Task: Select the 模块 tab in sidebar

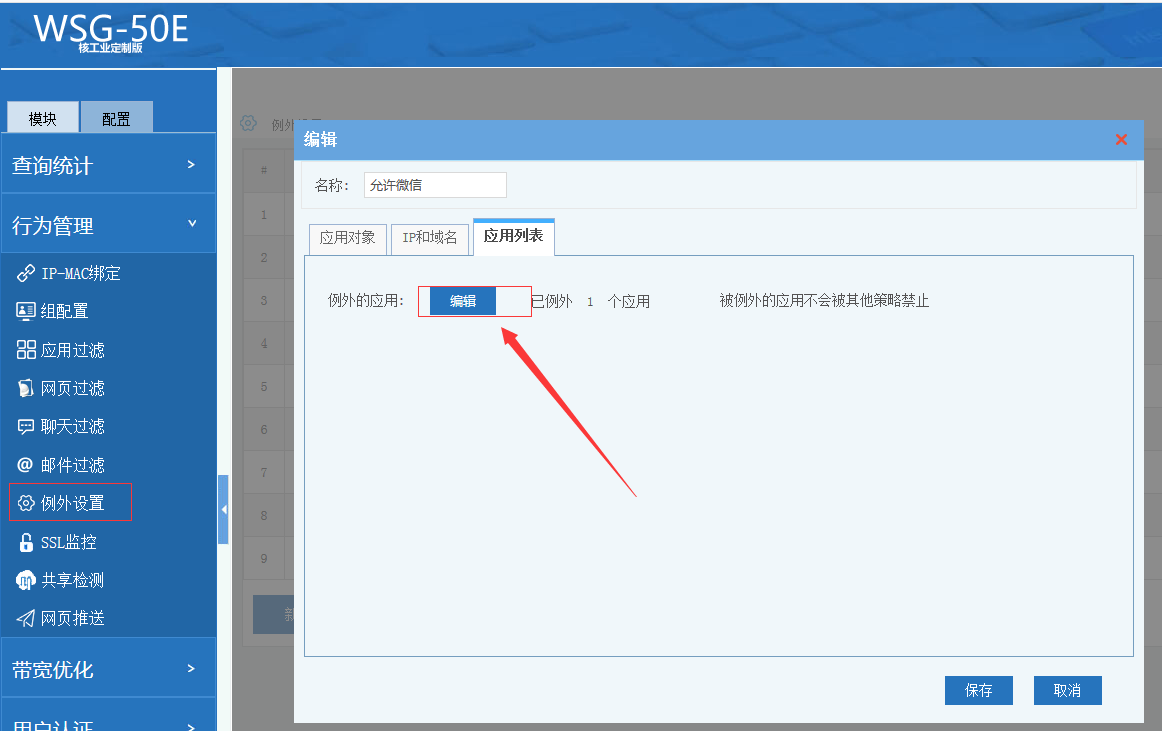Action: pos(43,118)
